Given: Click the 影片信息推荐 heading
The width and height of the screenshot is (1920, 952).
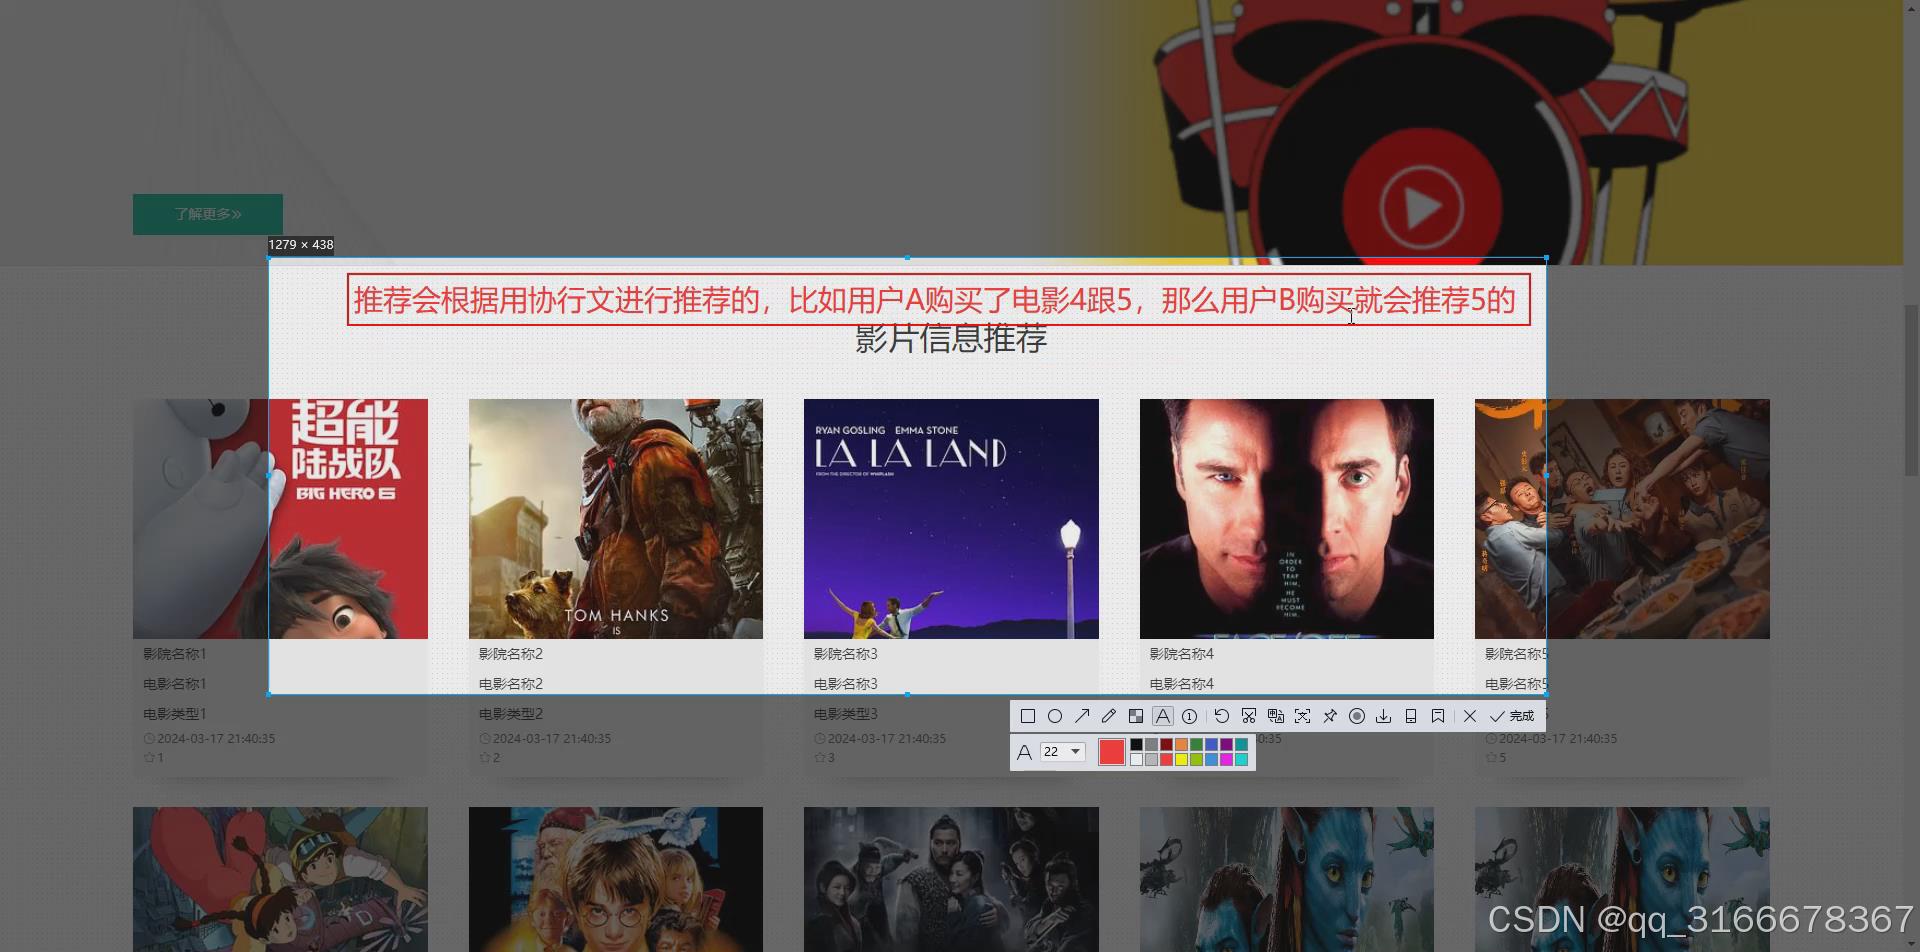Looking at the screenshot, I should (951, 340).
